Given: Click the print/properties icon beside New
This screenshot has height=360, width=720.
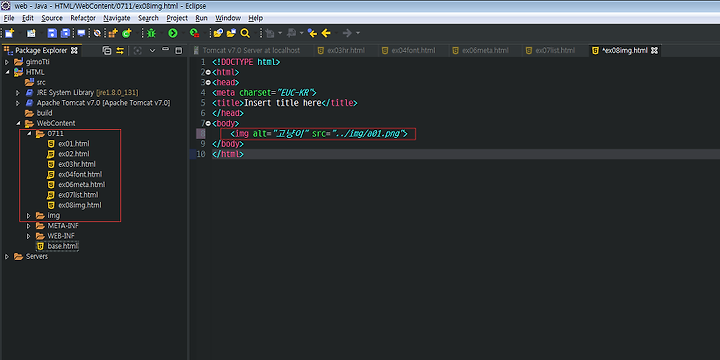Looking at the screenshot, I should coord(31,33).
